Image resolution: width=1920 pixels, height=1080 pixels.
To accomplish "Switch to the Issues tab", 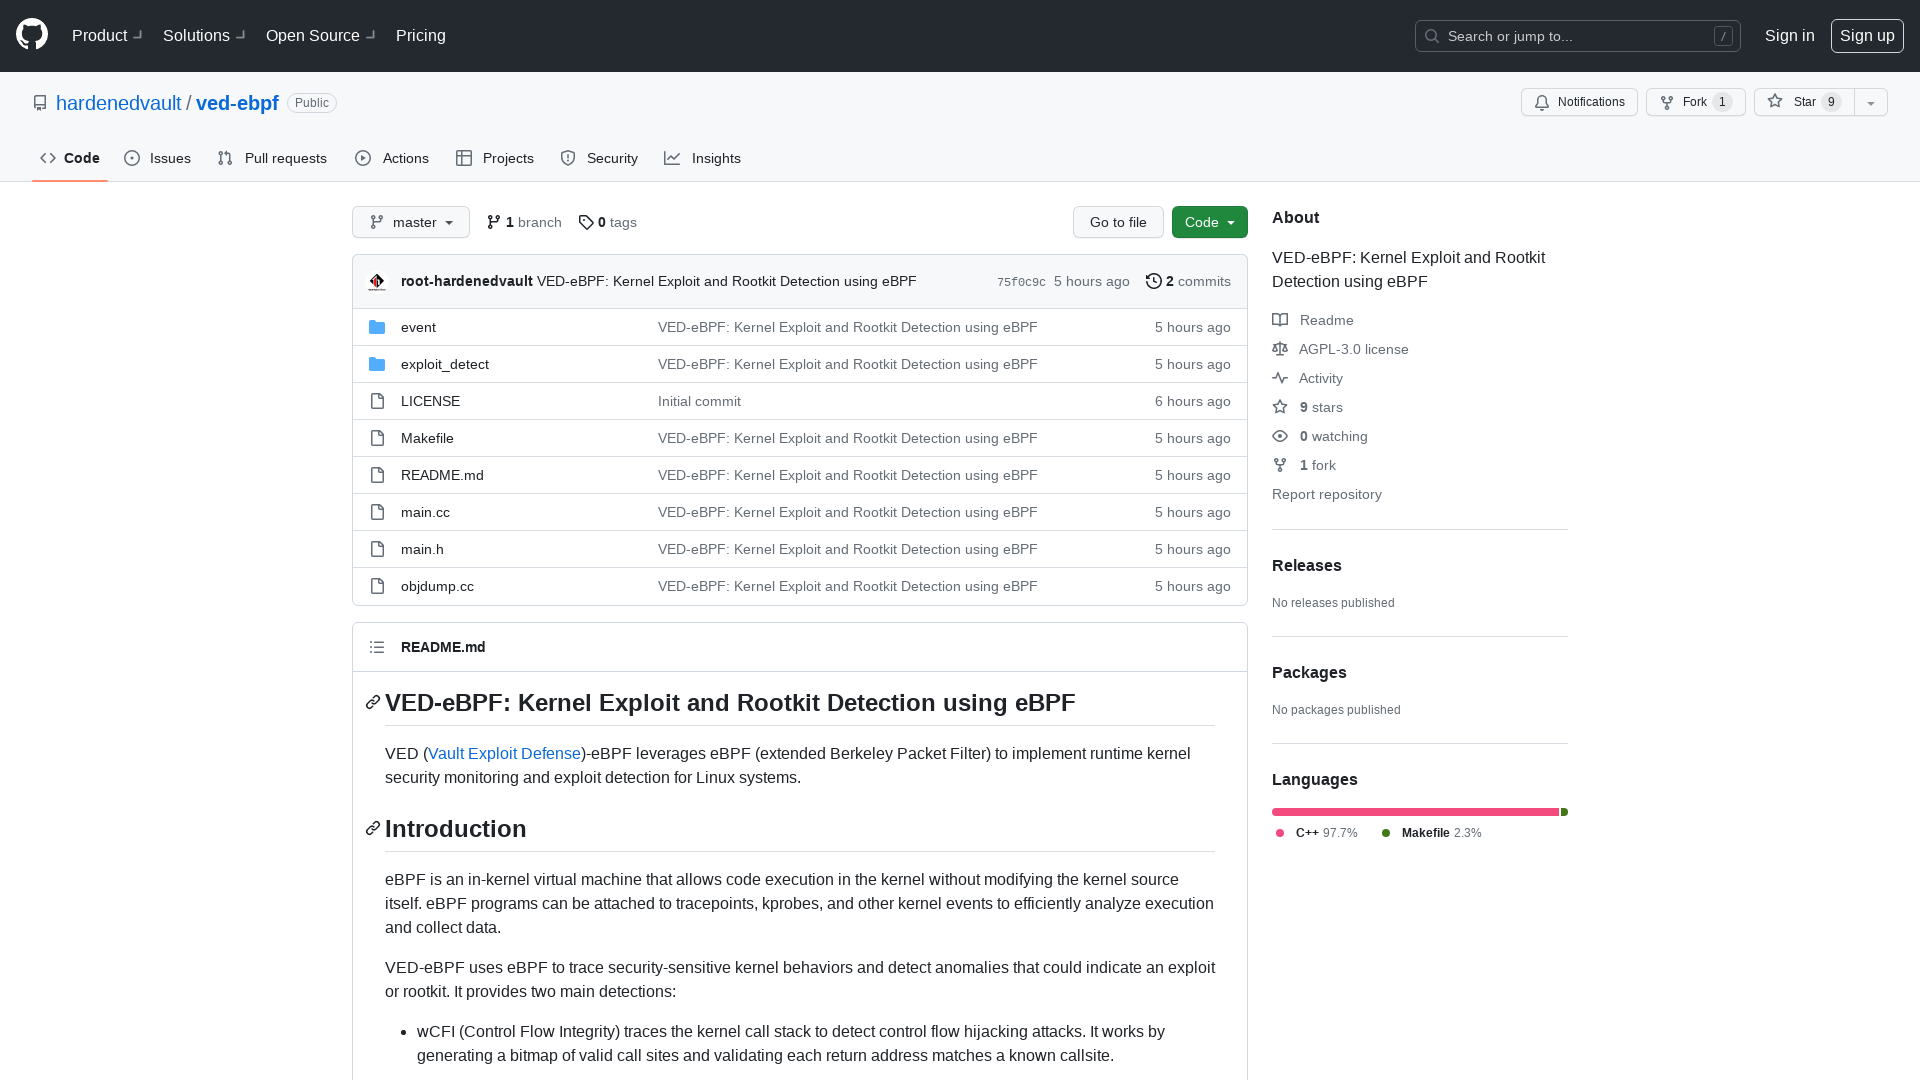I will pyautogui.click(x=158, y=158).
